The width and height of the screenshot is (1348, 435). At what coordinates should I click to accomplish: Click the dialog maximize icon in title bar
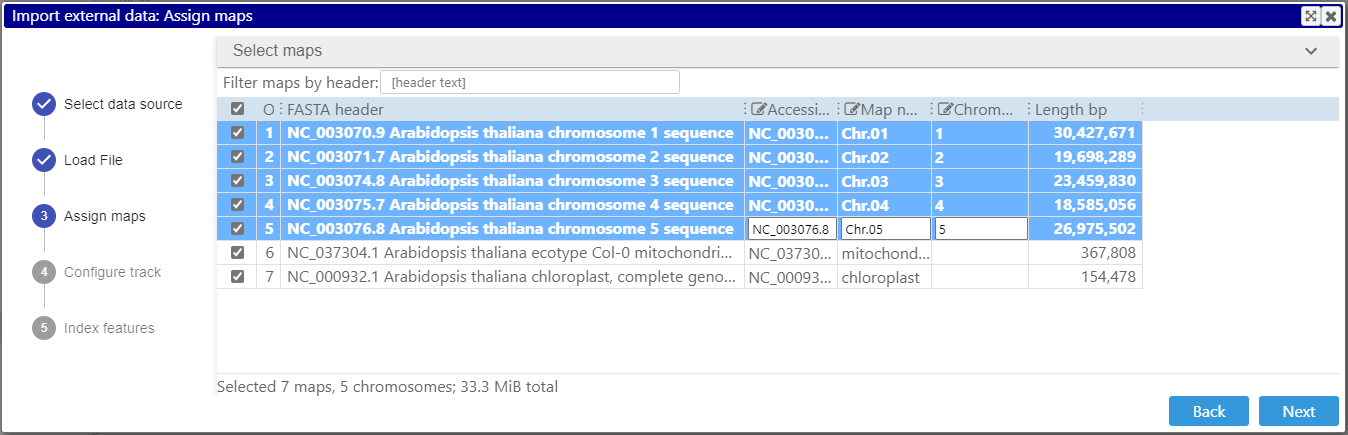point(1311,16)
